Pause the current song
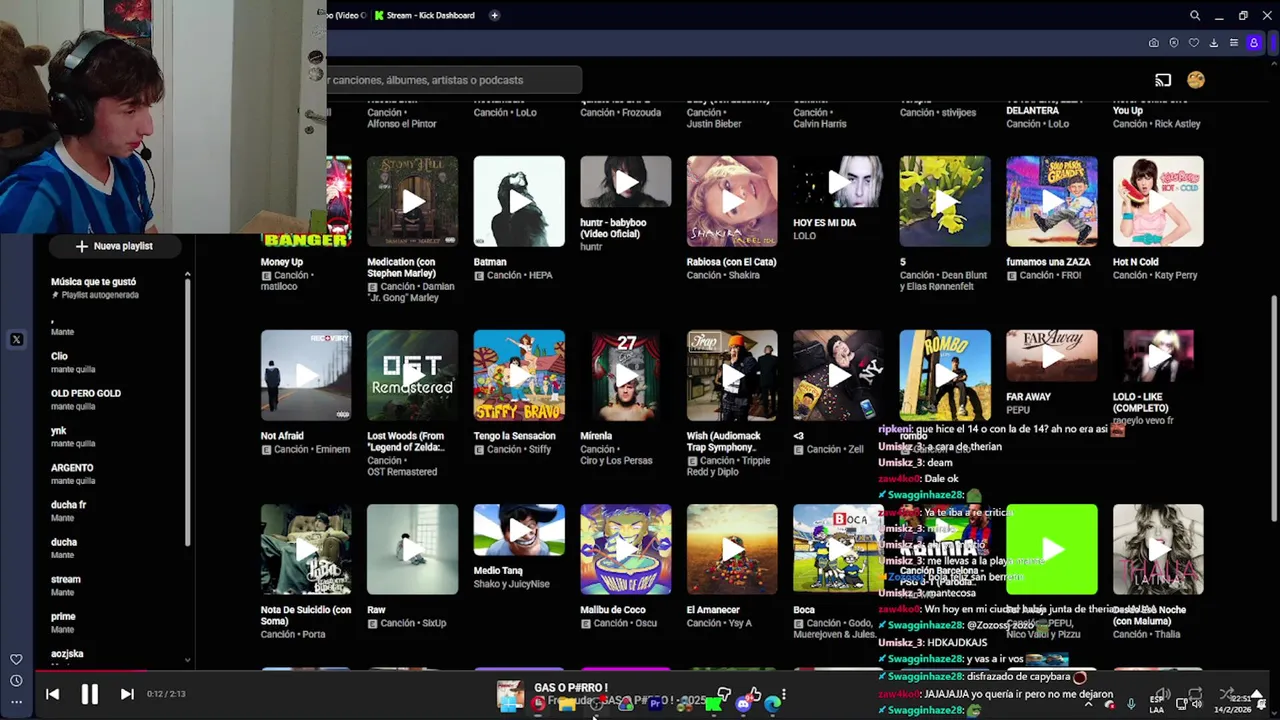 click(x=89, y=694)
